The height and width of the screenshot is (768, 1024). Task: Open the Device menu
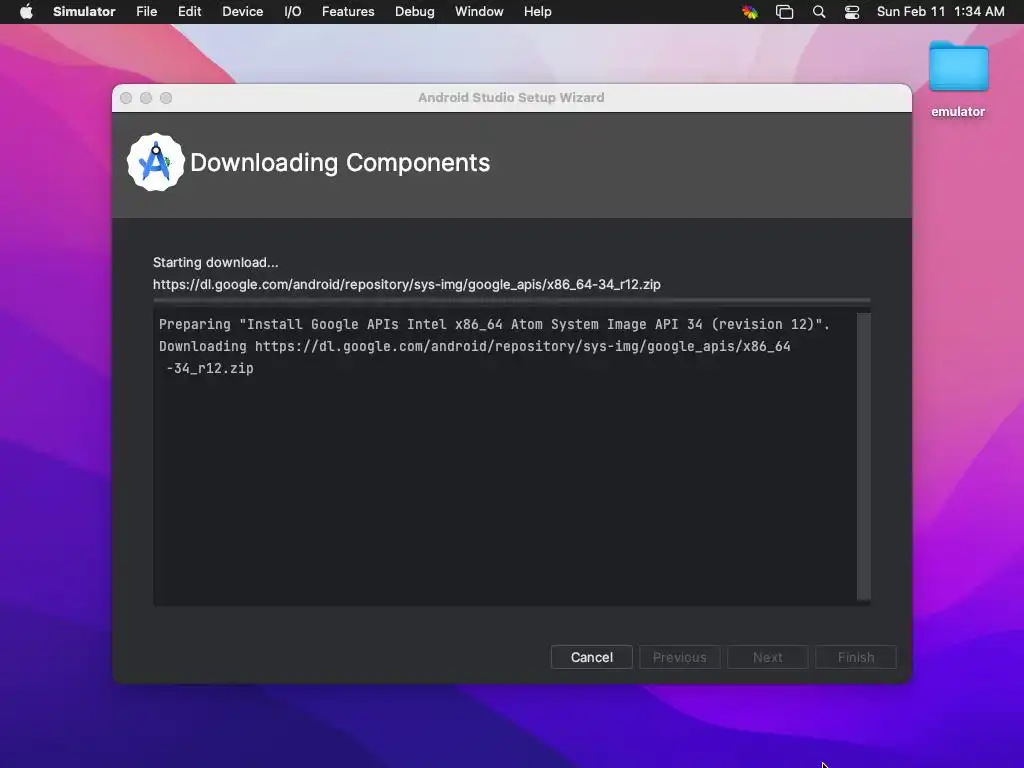click(242, 12)
